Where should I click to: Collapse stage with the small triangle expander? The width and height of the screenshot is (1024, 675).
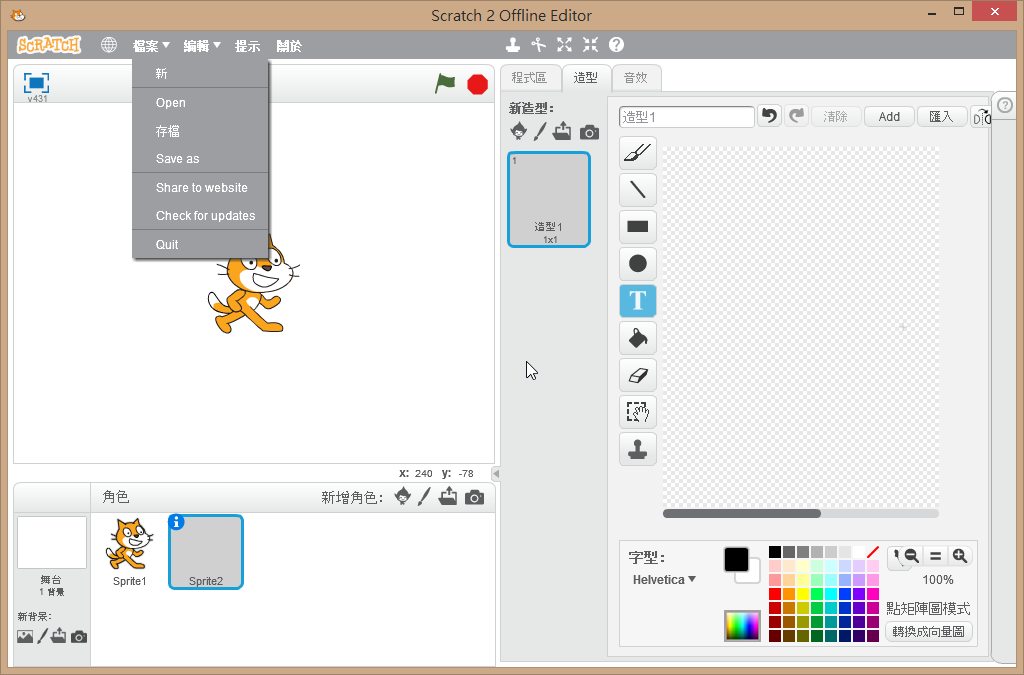point(496,473)
